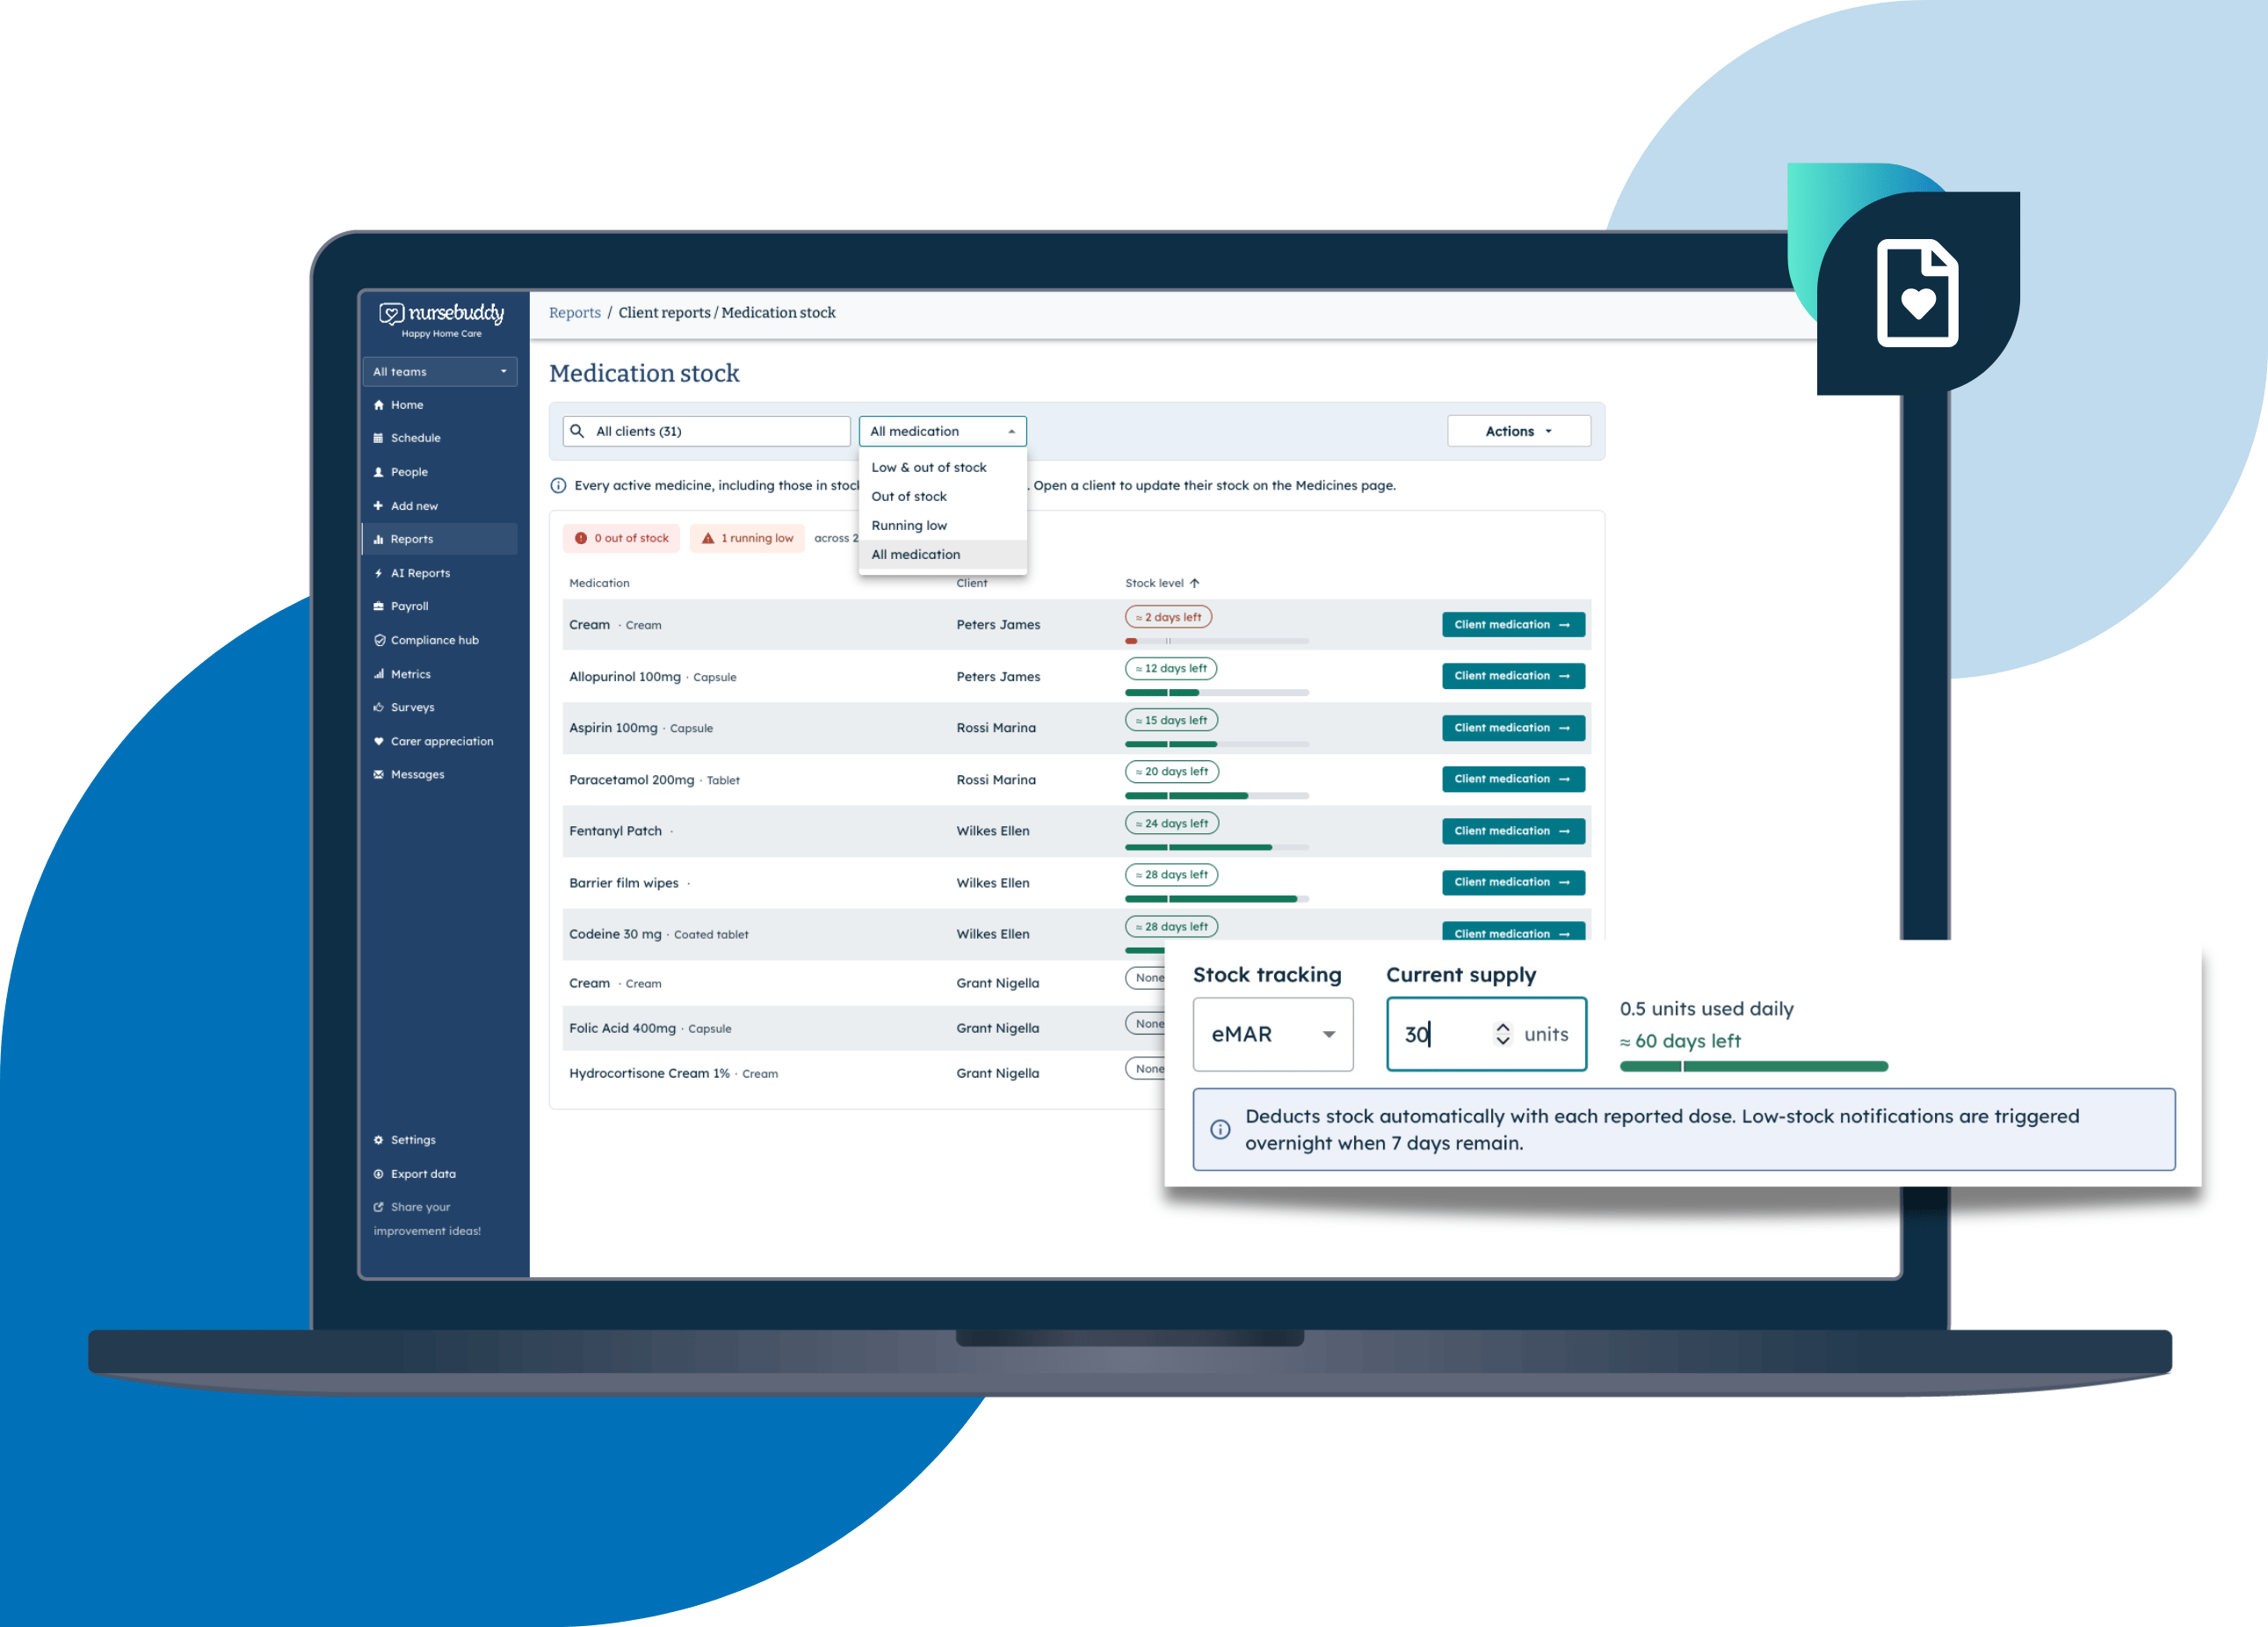
Task: Click info icon beside Every active medicine
Action: (x=558, y=486)
